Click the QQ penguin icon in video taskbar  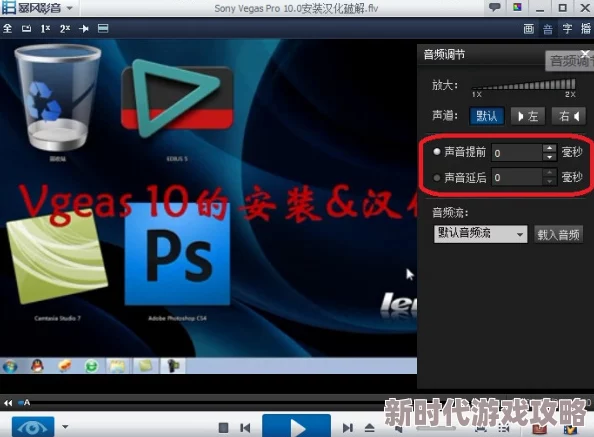tap(37, 366)
